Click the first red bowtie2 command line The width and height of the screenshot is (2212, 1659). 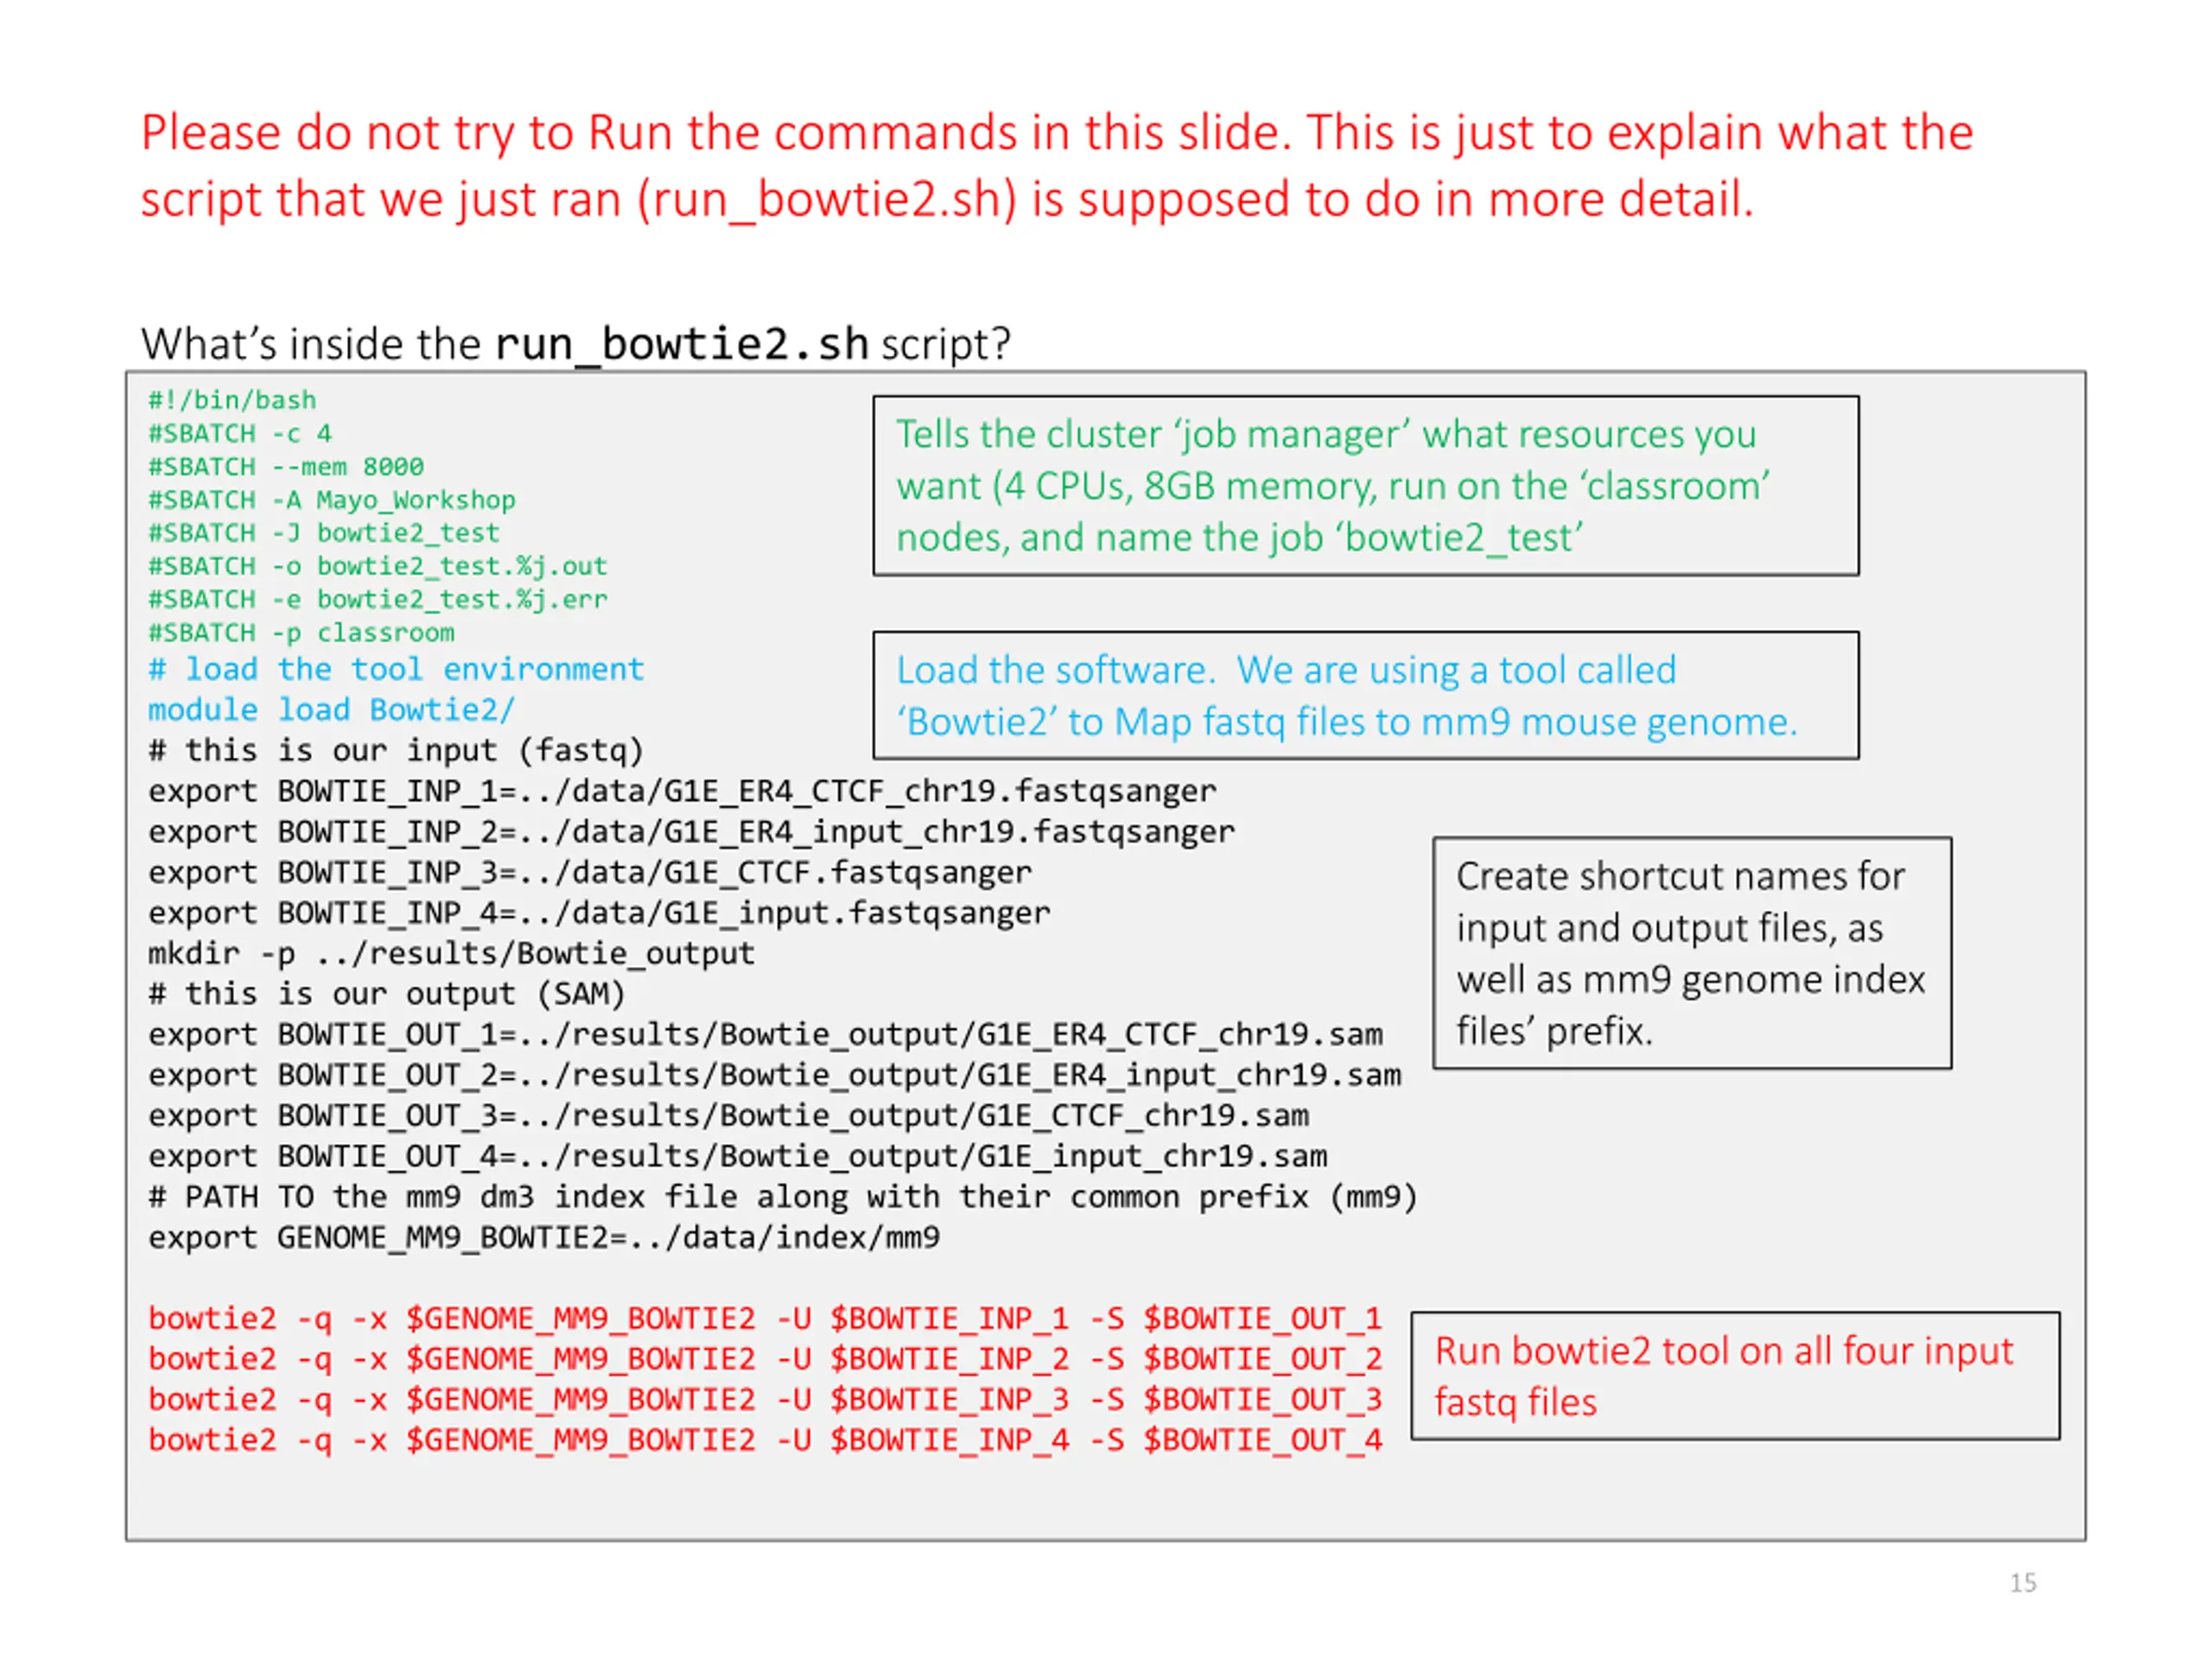[x=765, y=1319]
